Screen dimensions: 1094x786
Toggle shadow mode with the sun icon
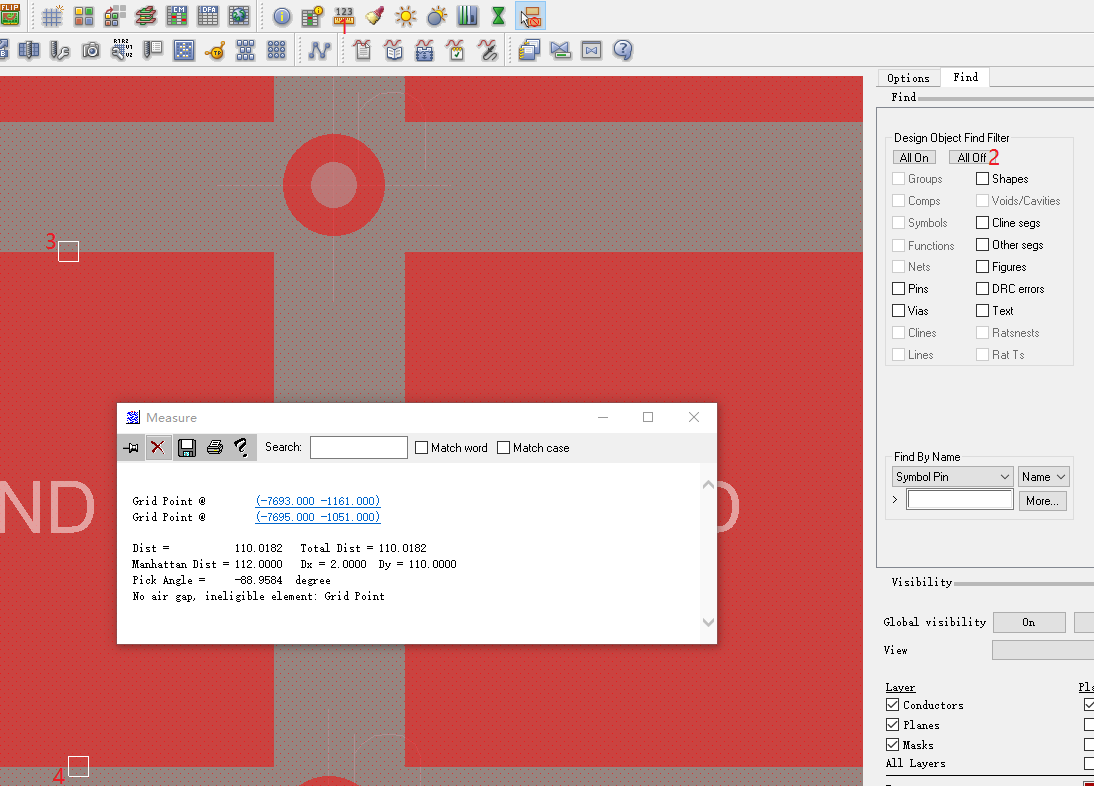404,16
